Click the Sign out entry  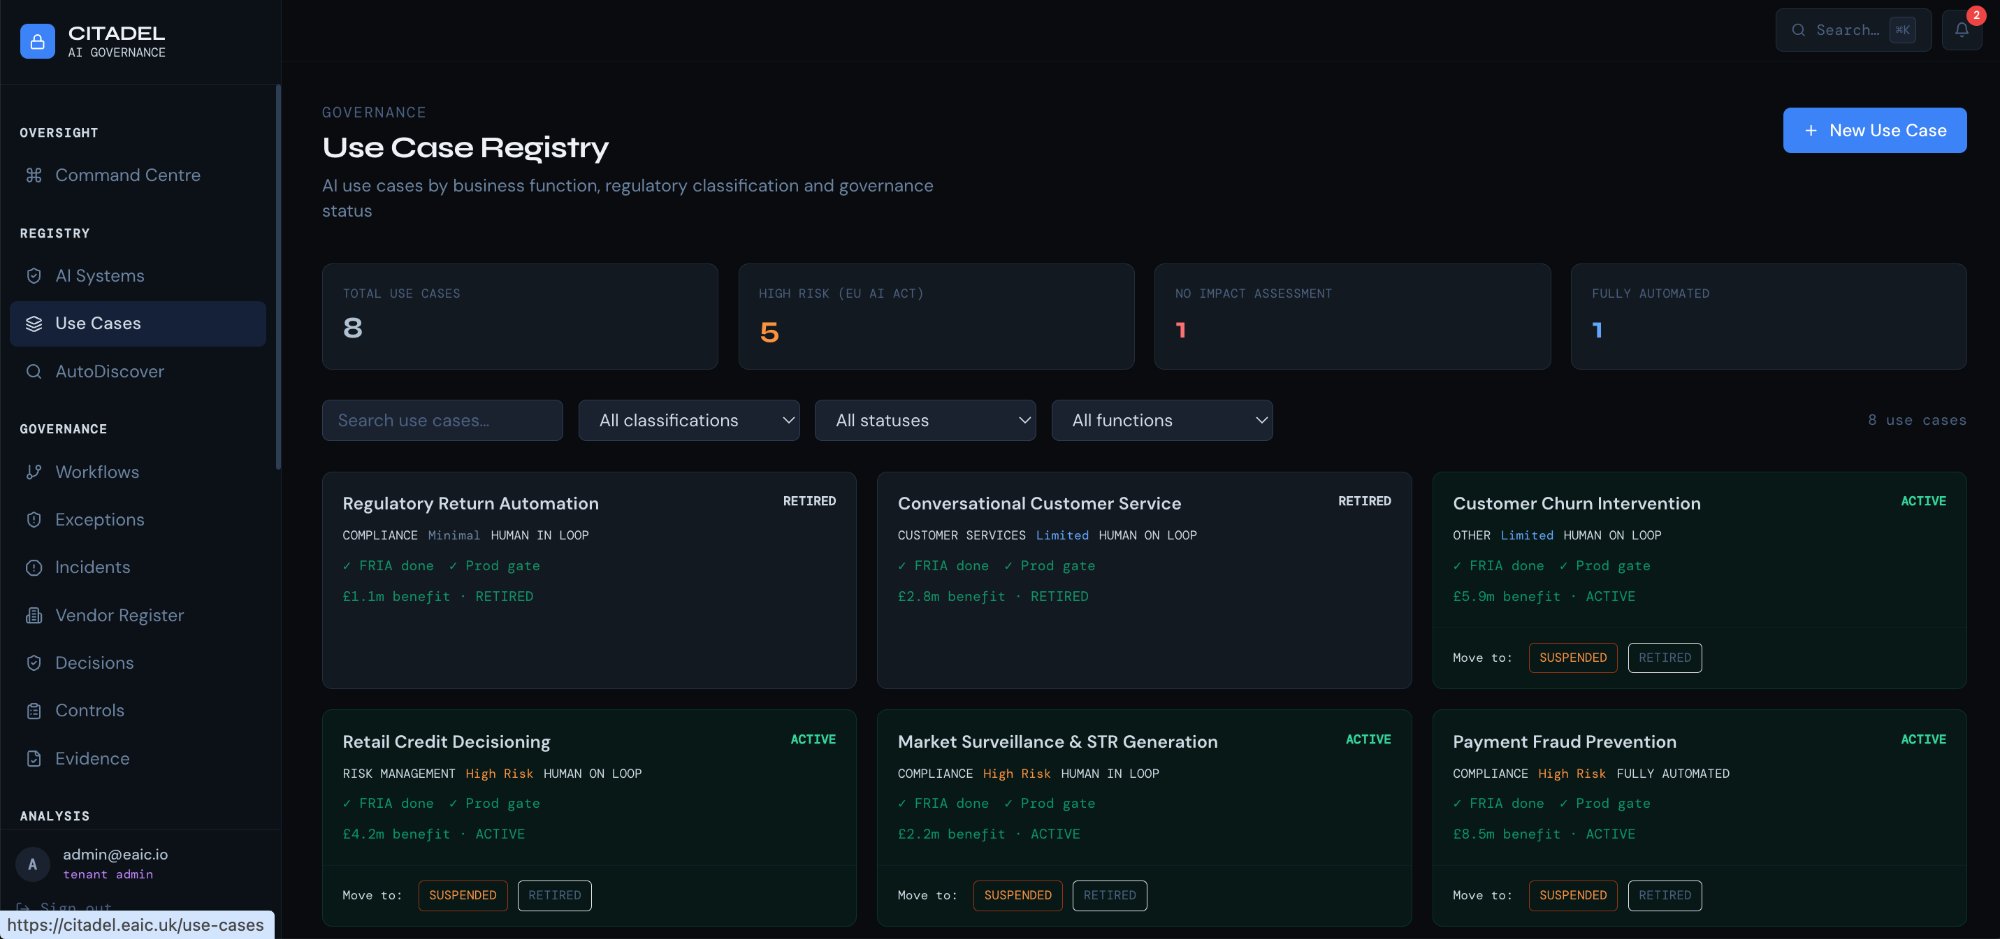(x=75, y=908)
